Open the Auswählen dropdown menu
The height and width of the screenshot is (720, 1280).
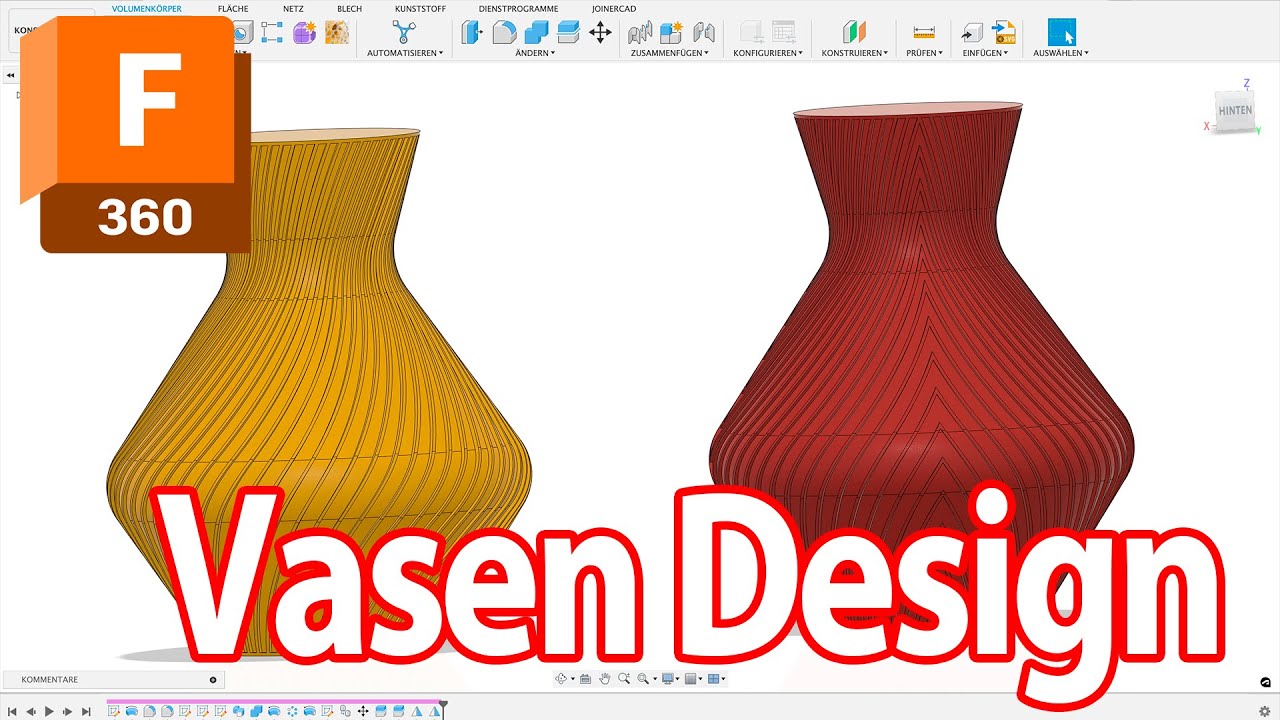tap(1061, 52)
